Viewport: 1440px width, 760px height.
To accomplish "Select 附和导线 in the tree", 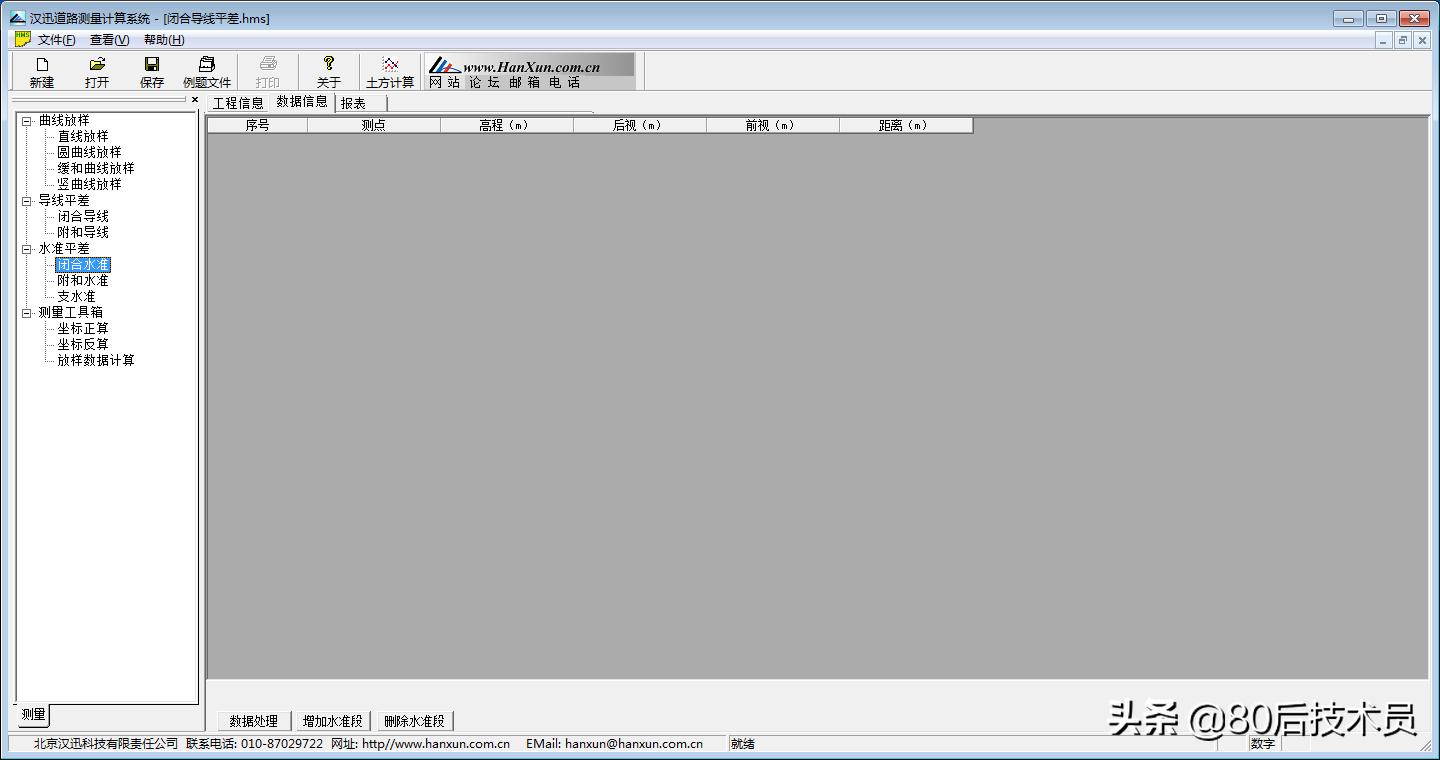I will click(83, 232).
